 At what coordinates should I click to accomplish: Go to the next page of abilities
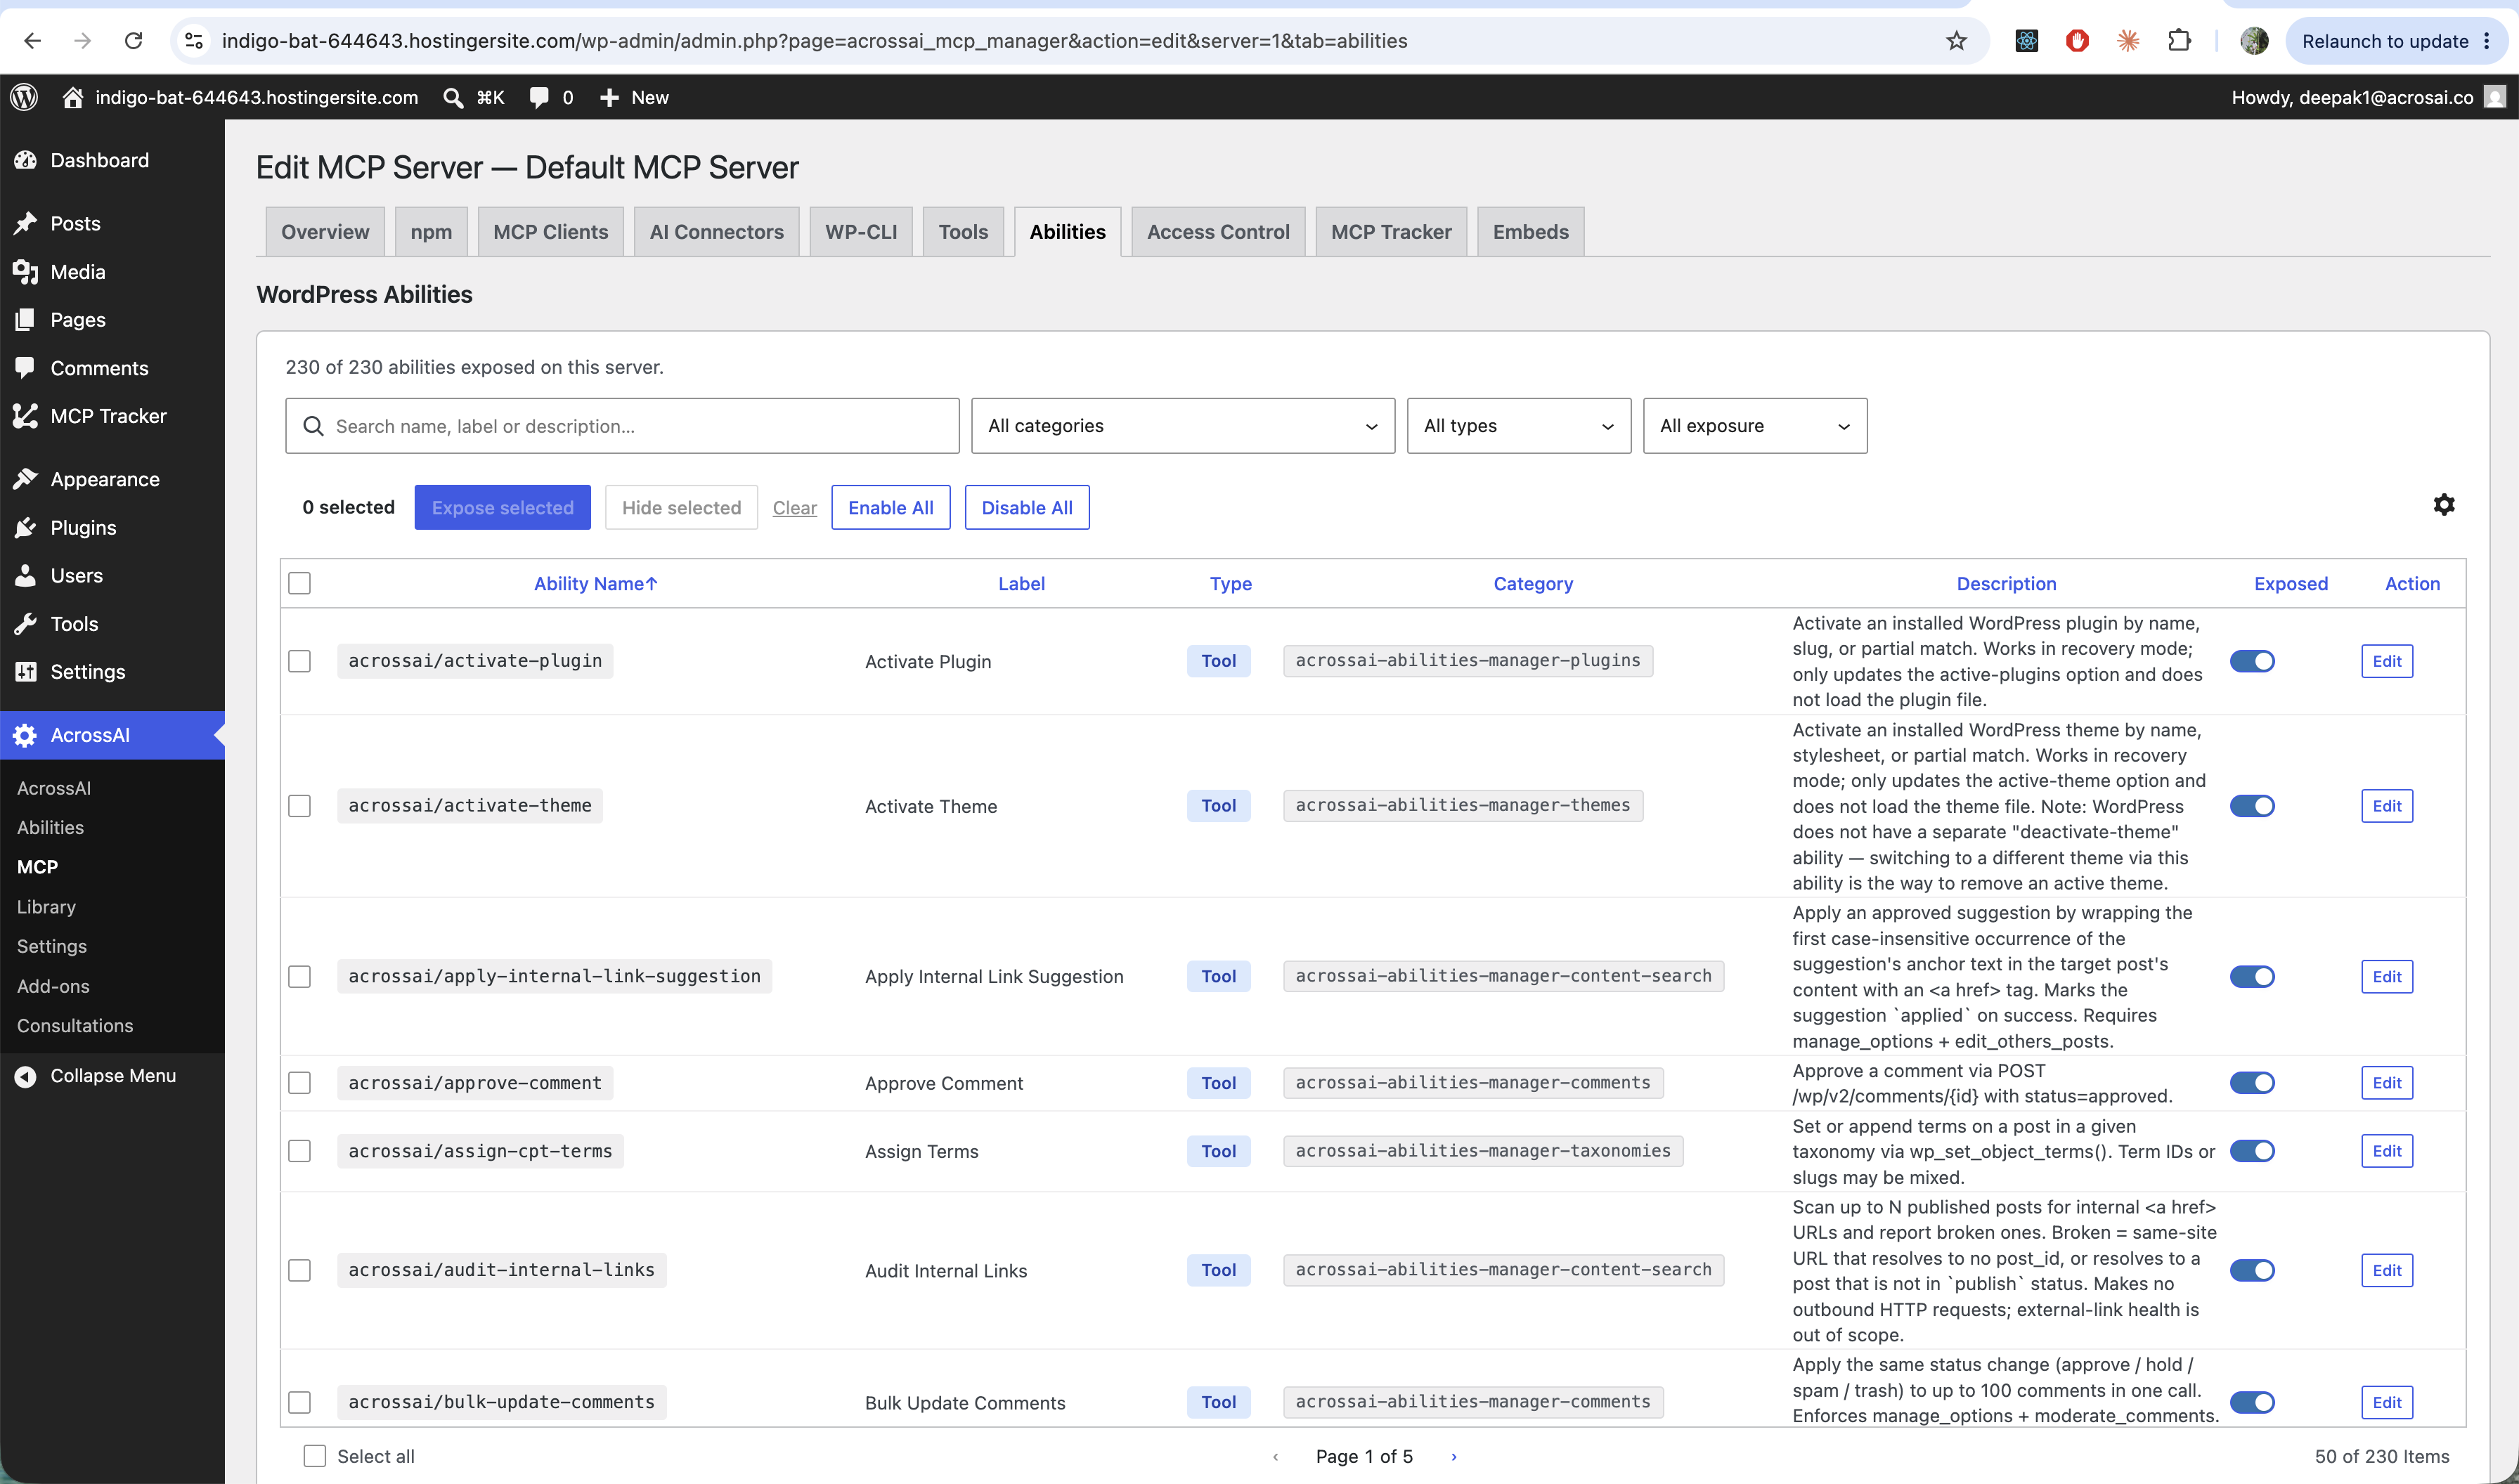pyautogui.click(x=1453, y=1457)
